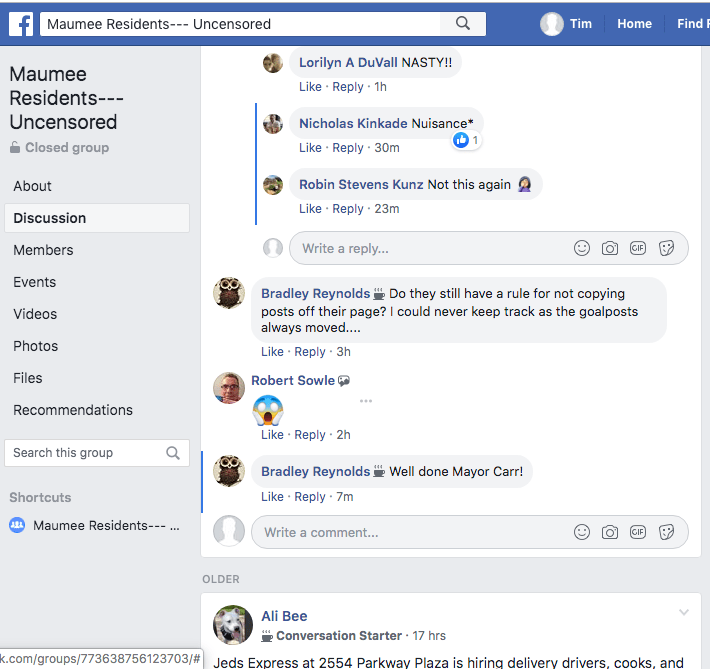Attach a photo using reply box camera icon
The height and width of the screenshot is (669, 710).
click(610, 248)
